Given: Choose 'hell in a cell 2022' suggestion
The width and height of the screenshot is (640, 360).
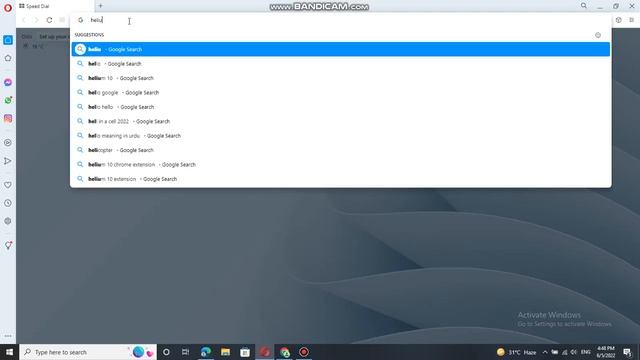Looking at the screenshot, I should coord(340,121).
